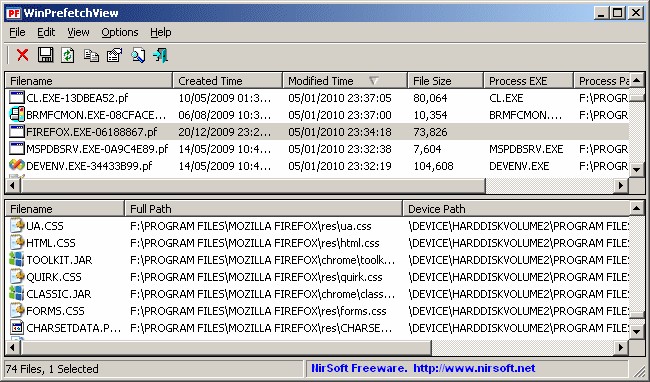Screen dimensions: 650x382
Task: Open the File menu
Action: point(17,32)
